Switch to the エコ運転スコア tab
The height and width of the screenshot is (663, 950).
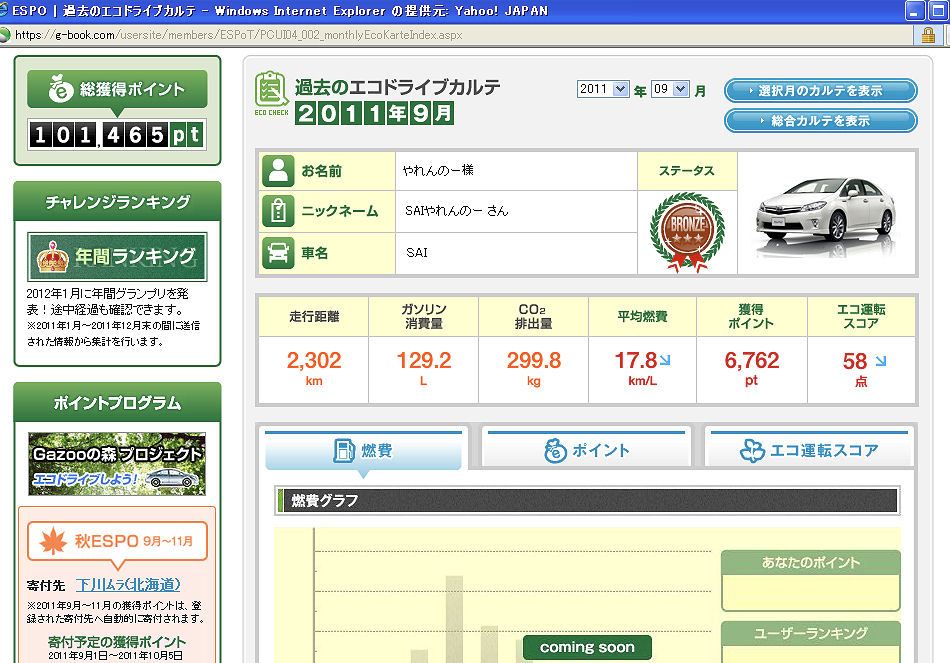pyautogui.click(x=809, y=450)
